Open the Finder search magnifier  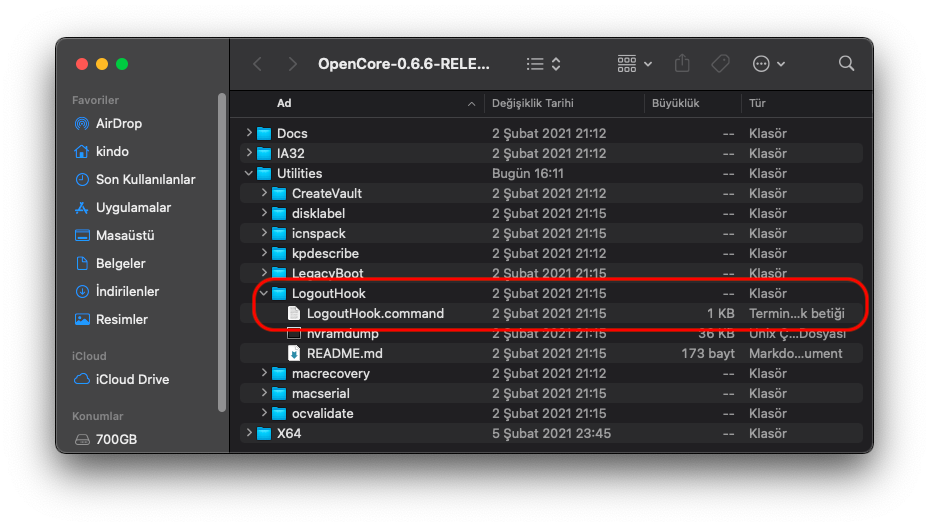point(846,64)
